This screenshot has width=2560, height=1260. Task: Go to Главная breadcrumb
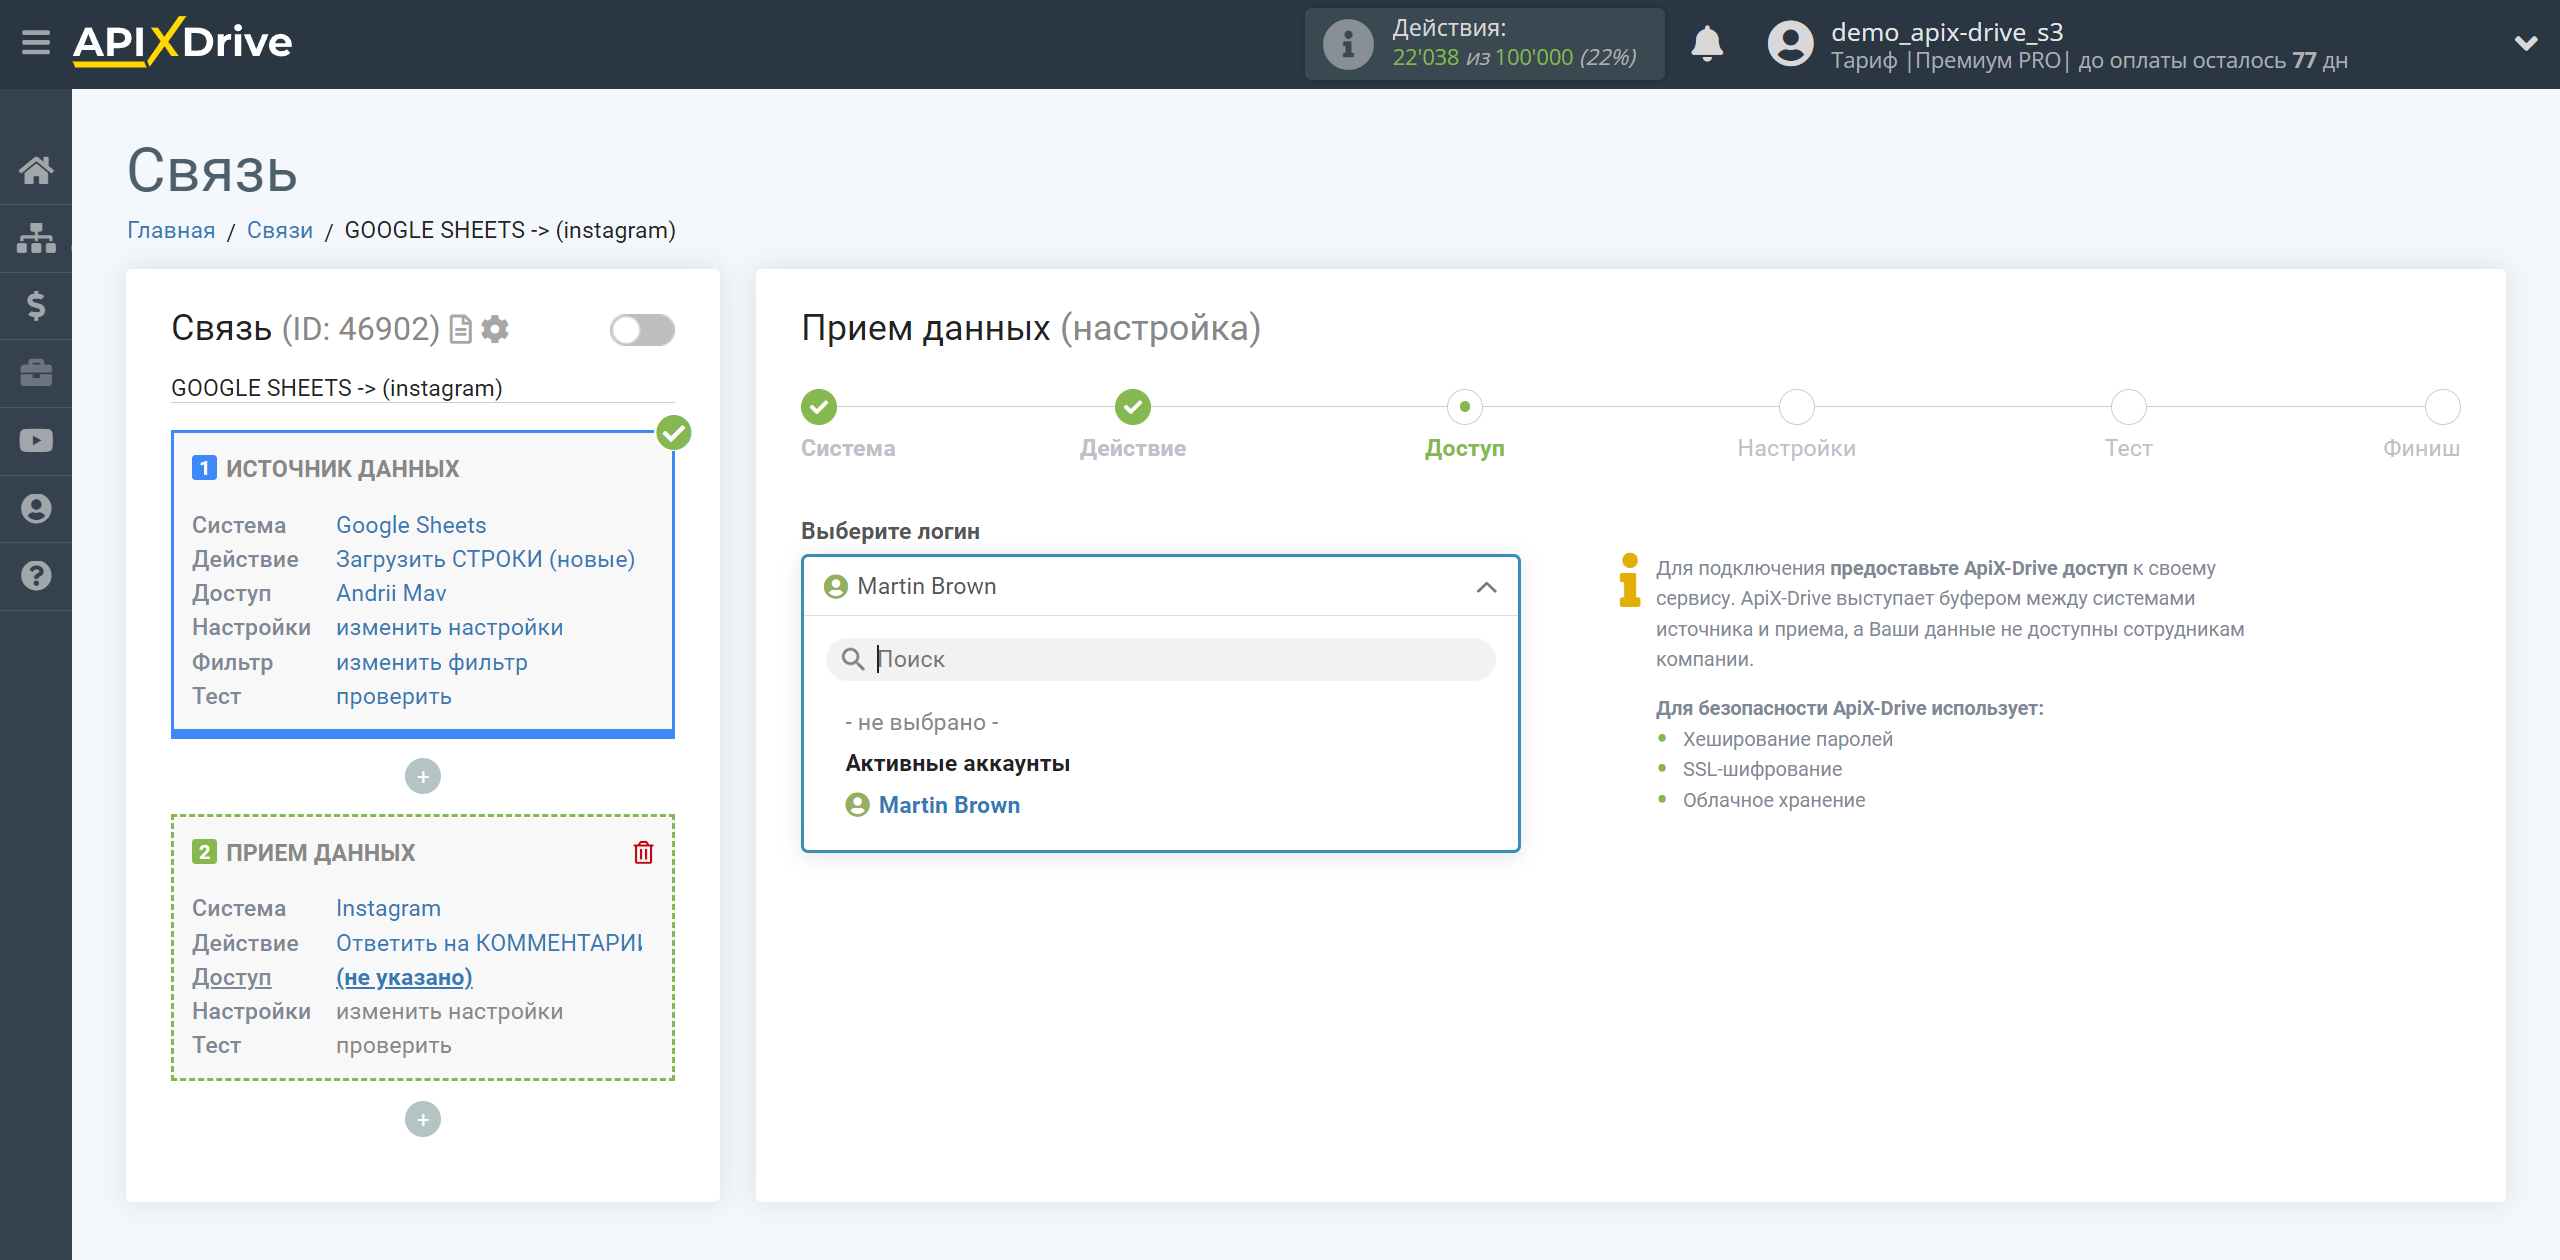[x=171, y=230]
